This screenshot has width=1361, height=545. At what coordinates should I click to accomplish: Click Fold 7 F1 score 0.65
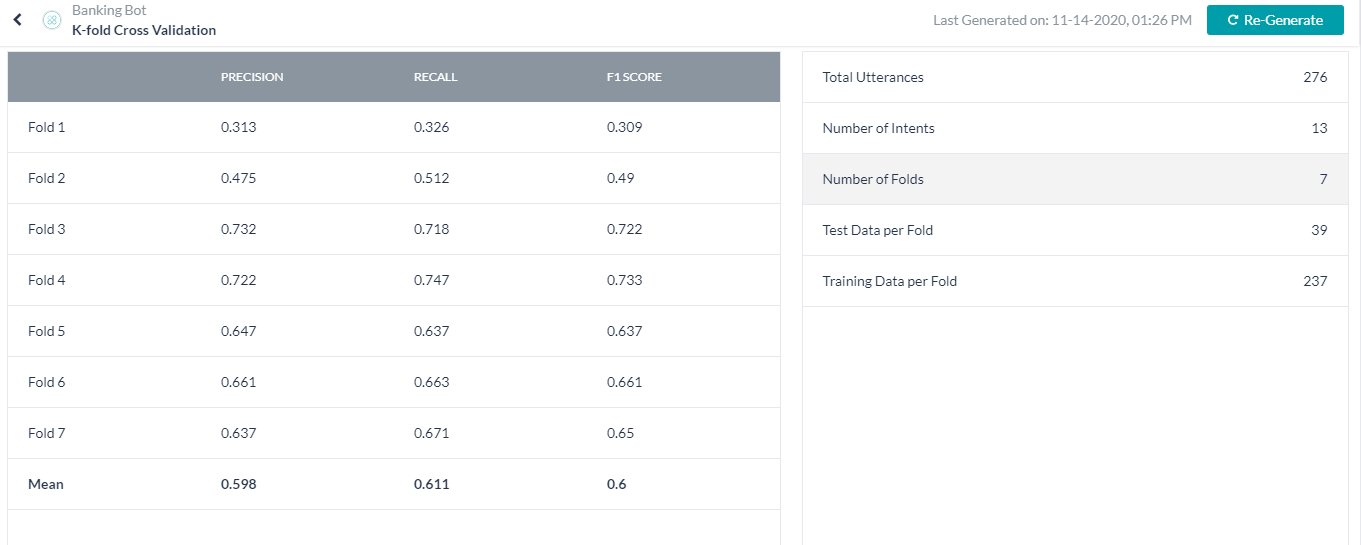pos(620,433)
